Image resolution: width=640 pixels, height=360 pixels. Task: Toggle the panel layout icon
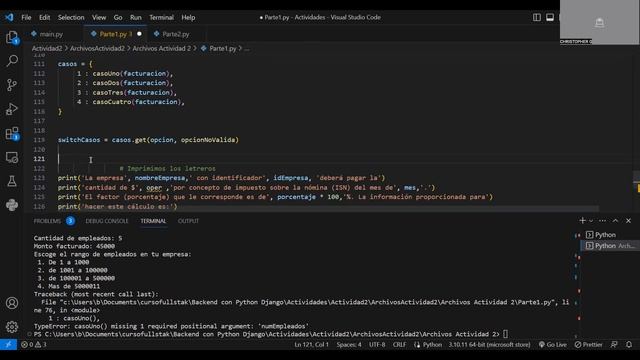pyautogui.click(x=550, y=17)
